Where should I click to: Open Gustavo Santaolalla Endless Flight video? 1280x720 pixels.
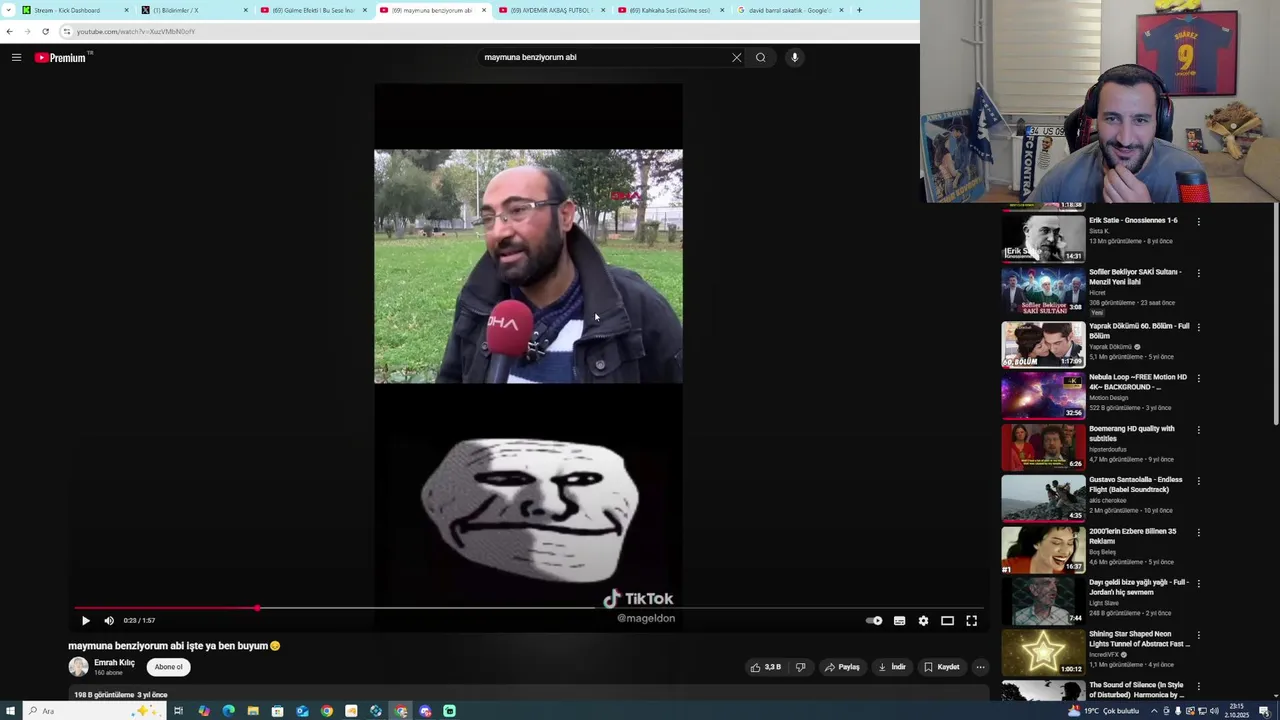click(x=1136, y=484)
